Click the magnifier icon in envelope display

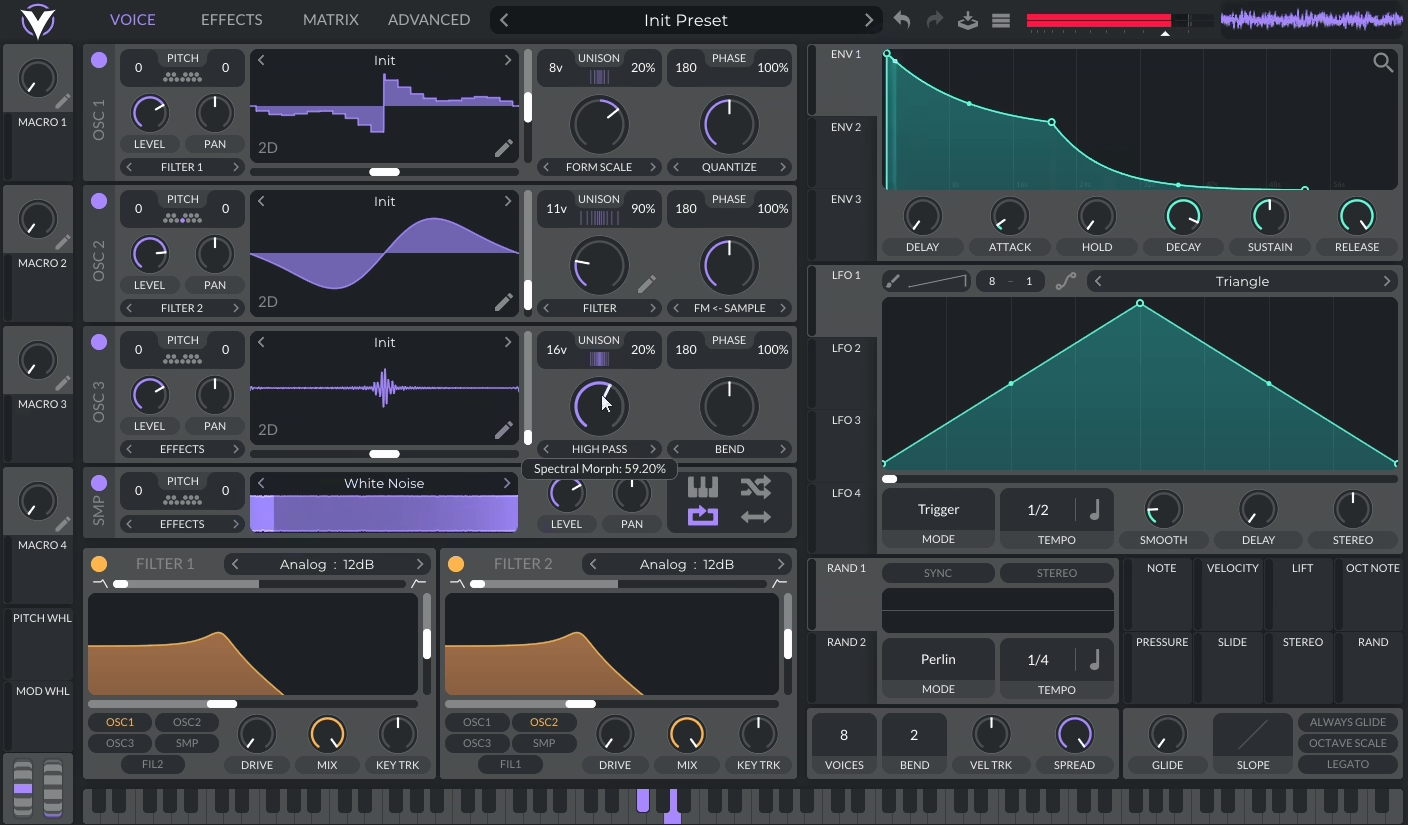1383,63
